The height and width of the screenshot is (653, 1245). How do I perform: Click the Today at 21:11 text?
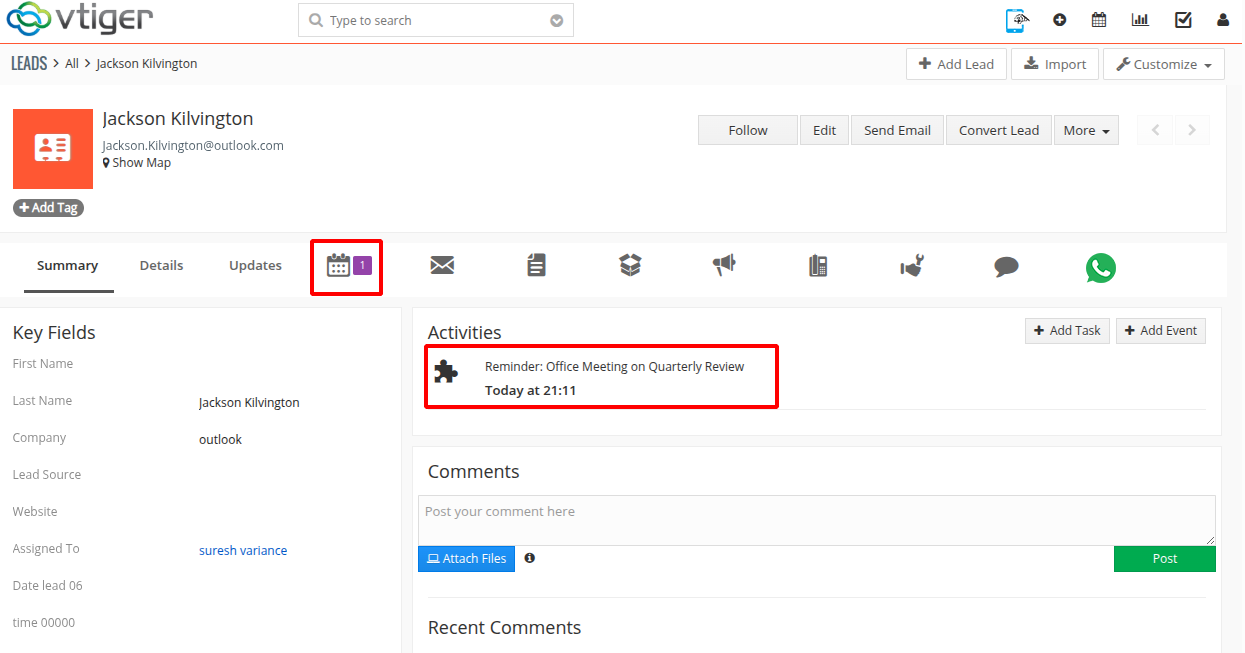coord(530,390)
